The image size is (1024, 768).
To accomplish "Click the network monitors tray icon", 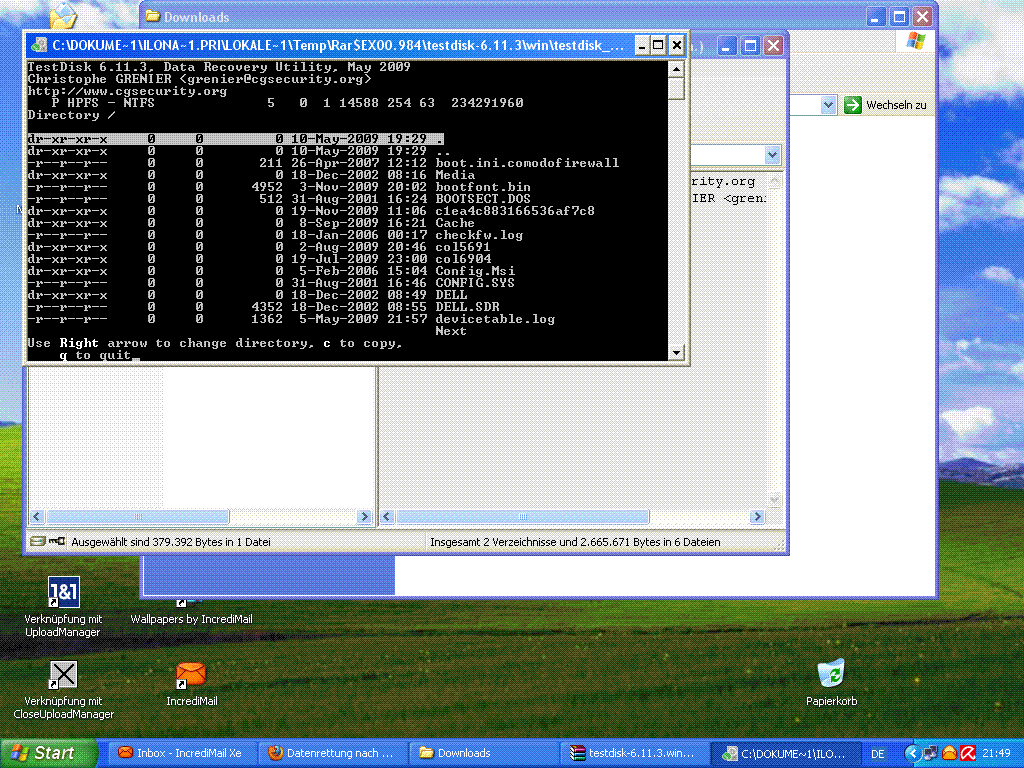I will [931, 753].
